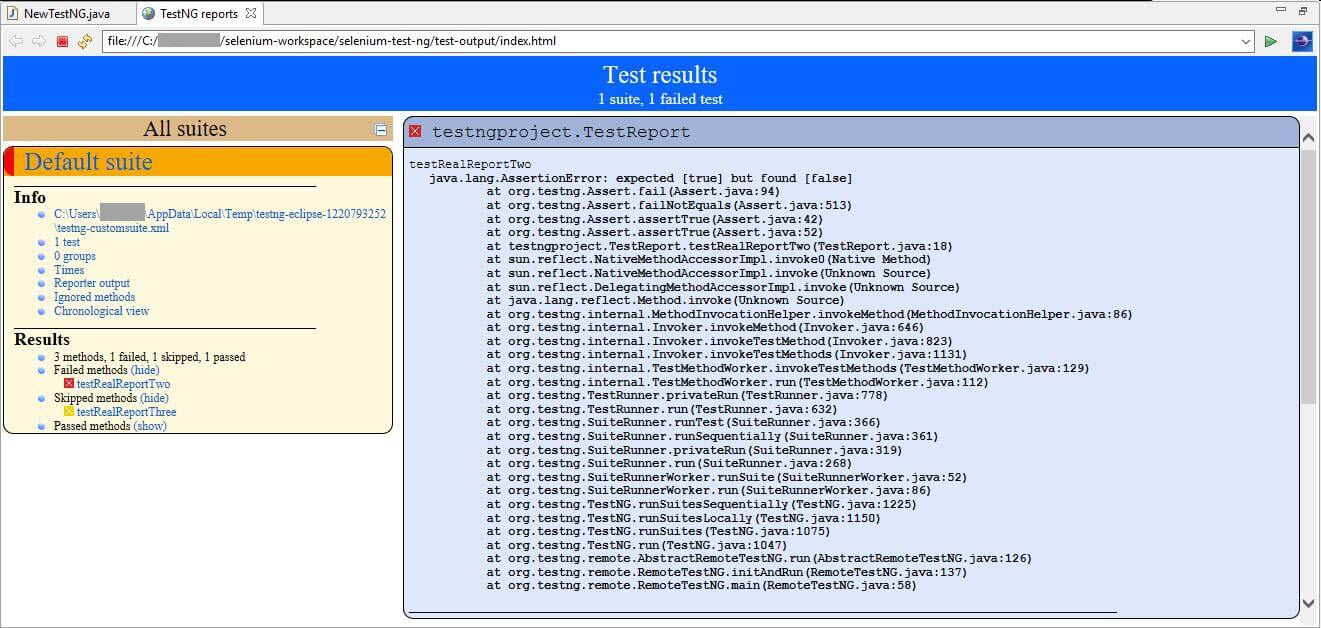Open the URL address bar dropdown
The width and height of the screenshot is (1321, 628).
[1245, 41]
